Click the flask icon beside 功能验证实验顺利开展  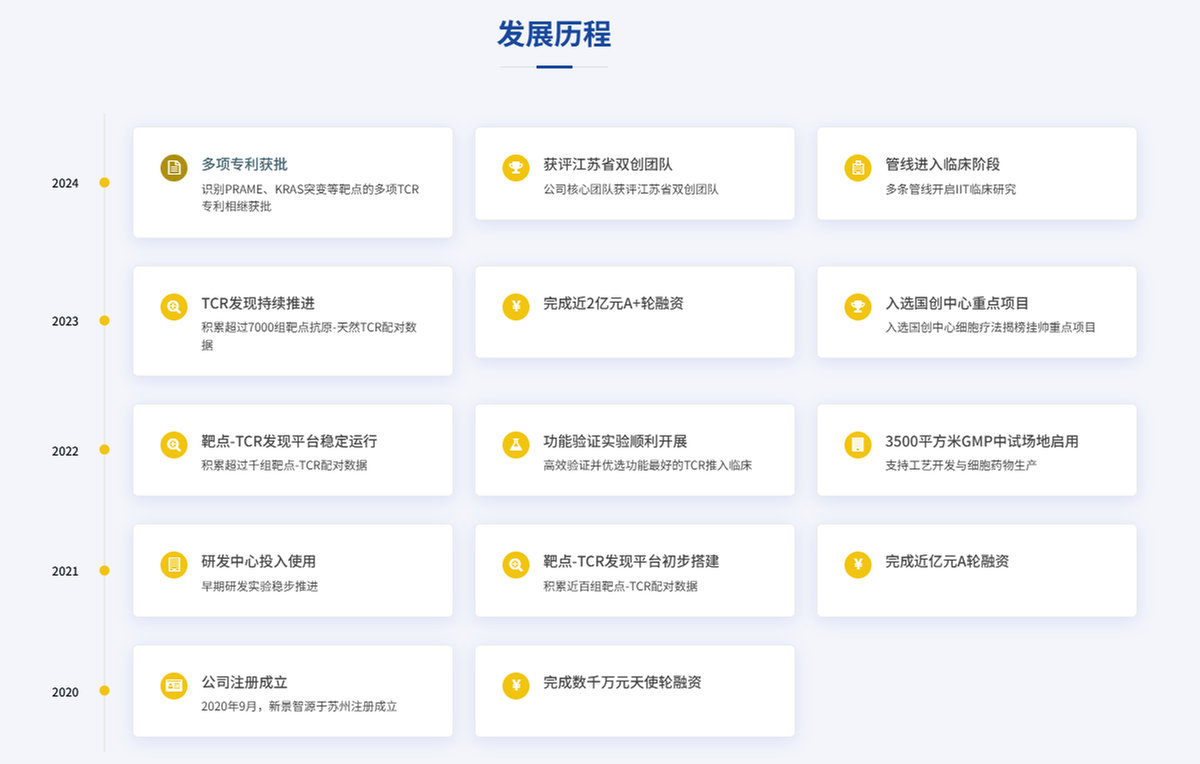click(516, 445)
